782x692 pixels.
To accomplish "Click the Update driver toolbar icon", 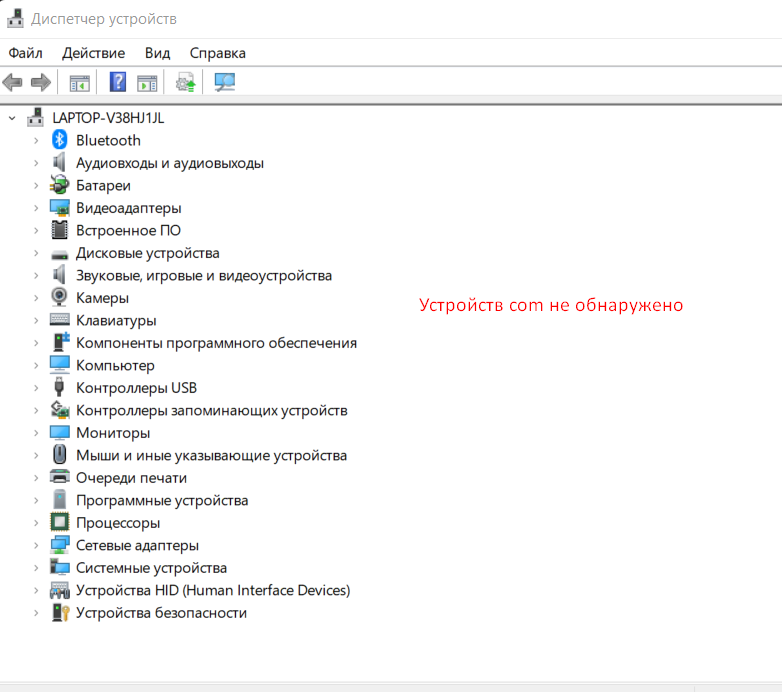I will pos(186,82).
